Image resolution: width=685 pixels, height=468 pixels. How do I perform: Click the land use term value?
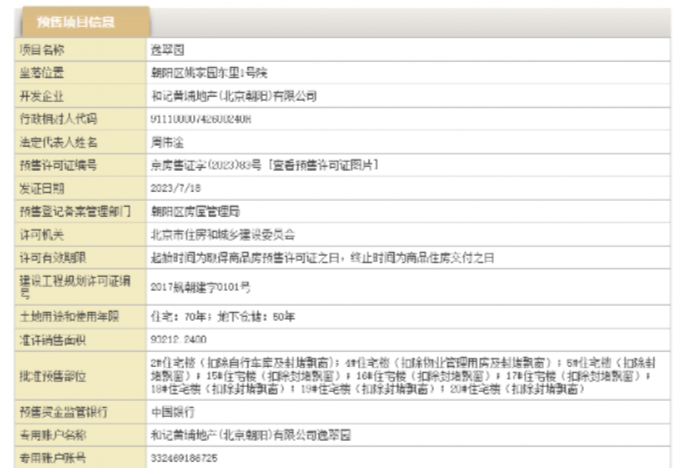[x=222, y=315]
